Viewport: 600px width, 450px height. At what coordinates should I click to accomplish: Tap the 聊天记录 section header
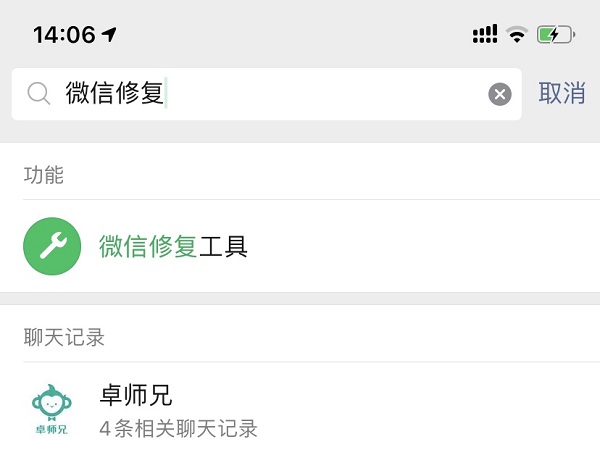[64, 337]
